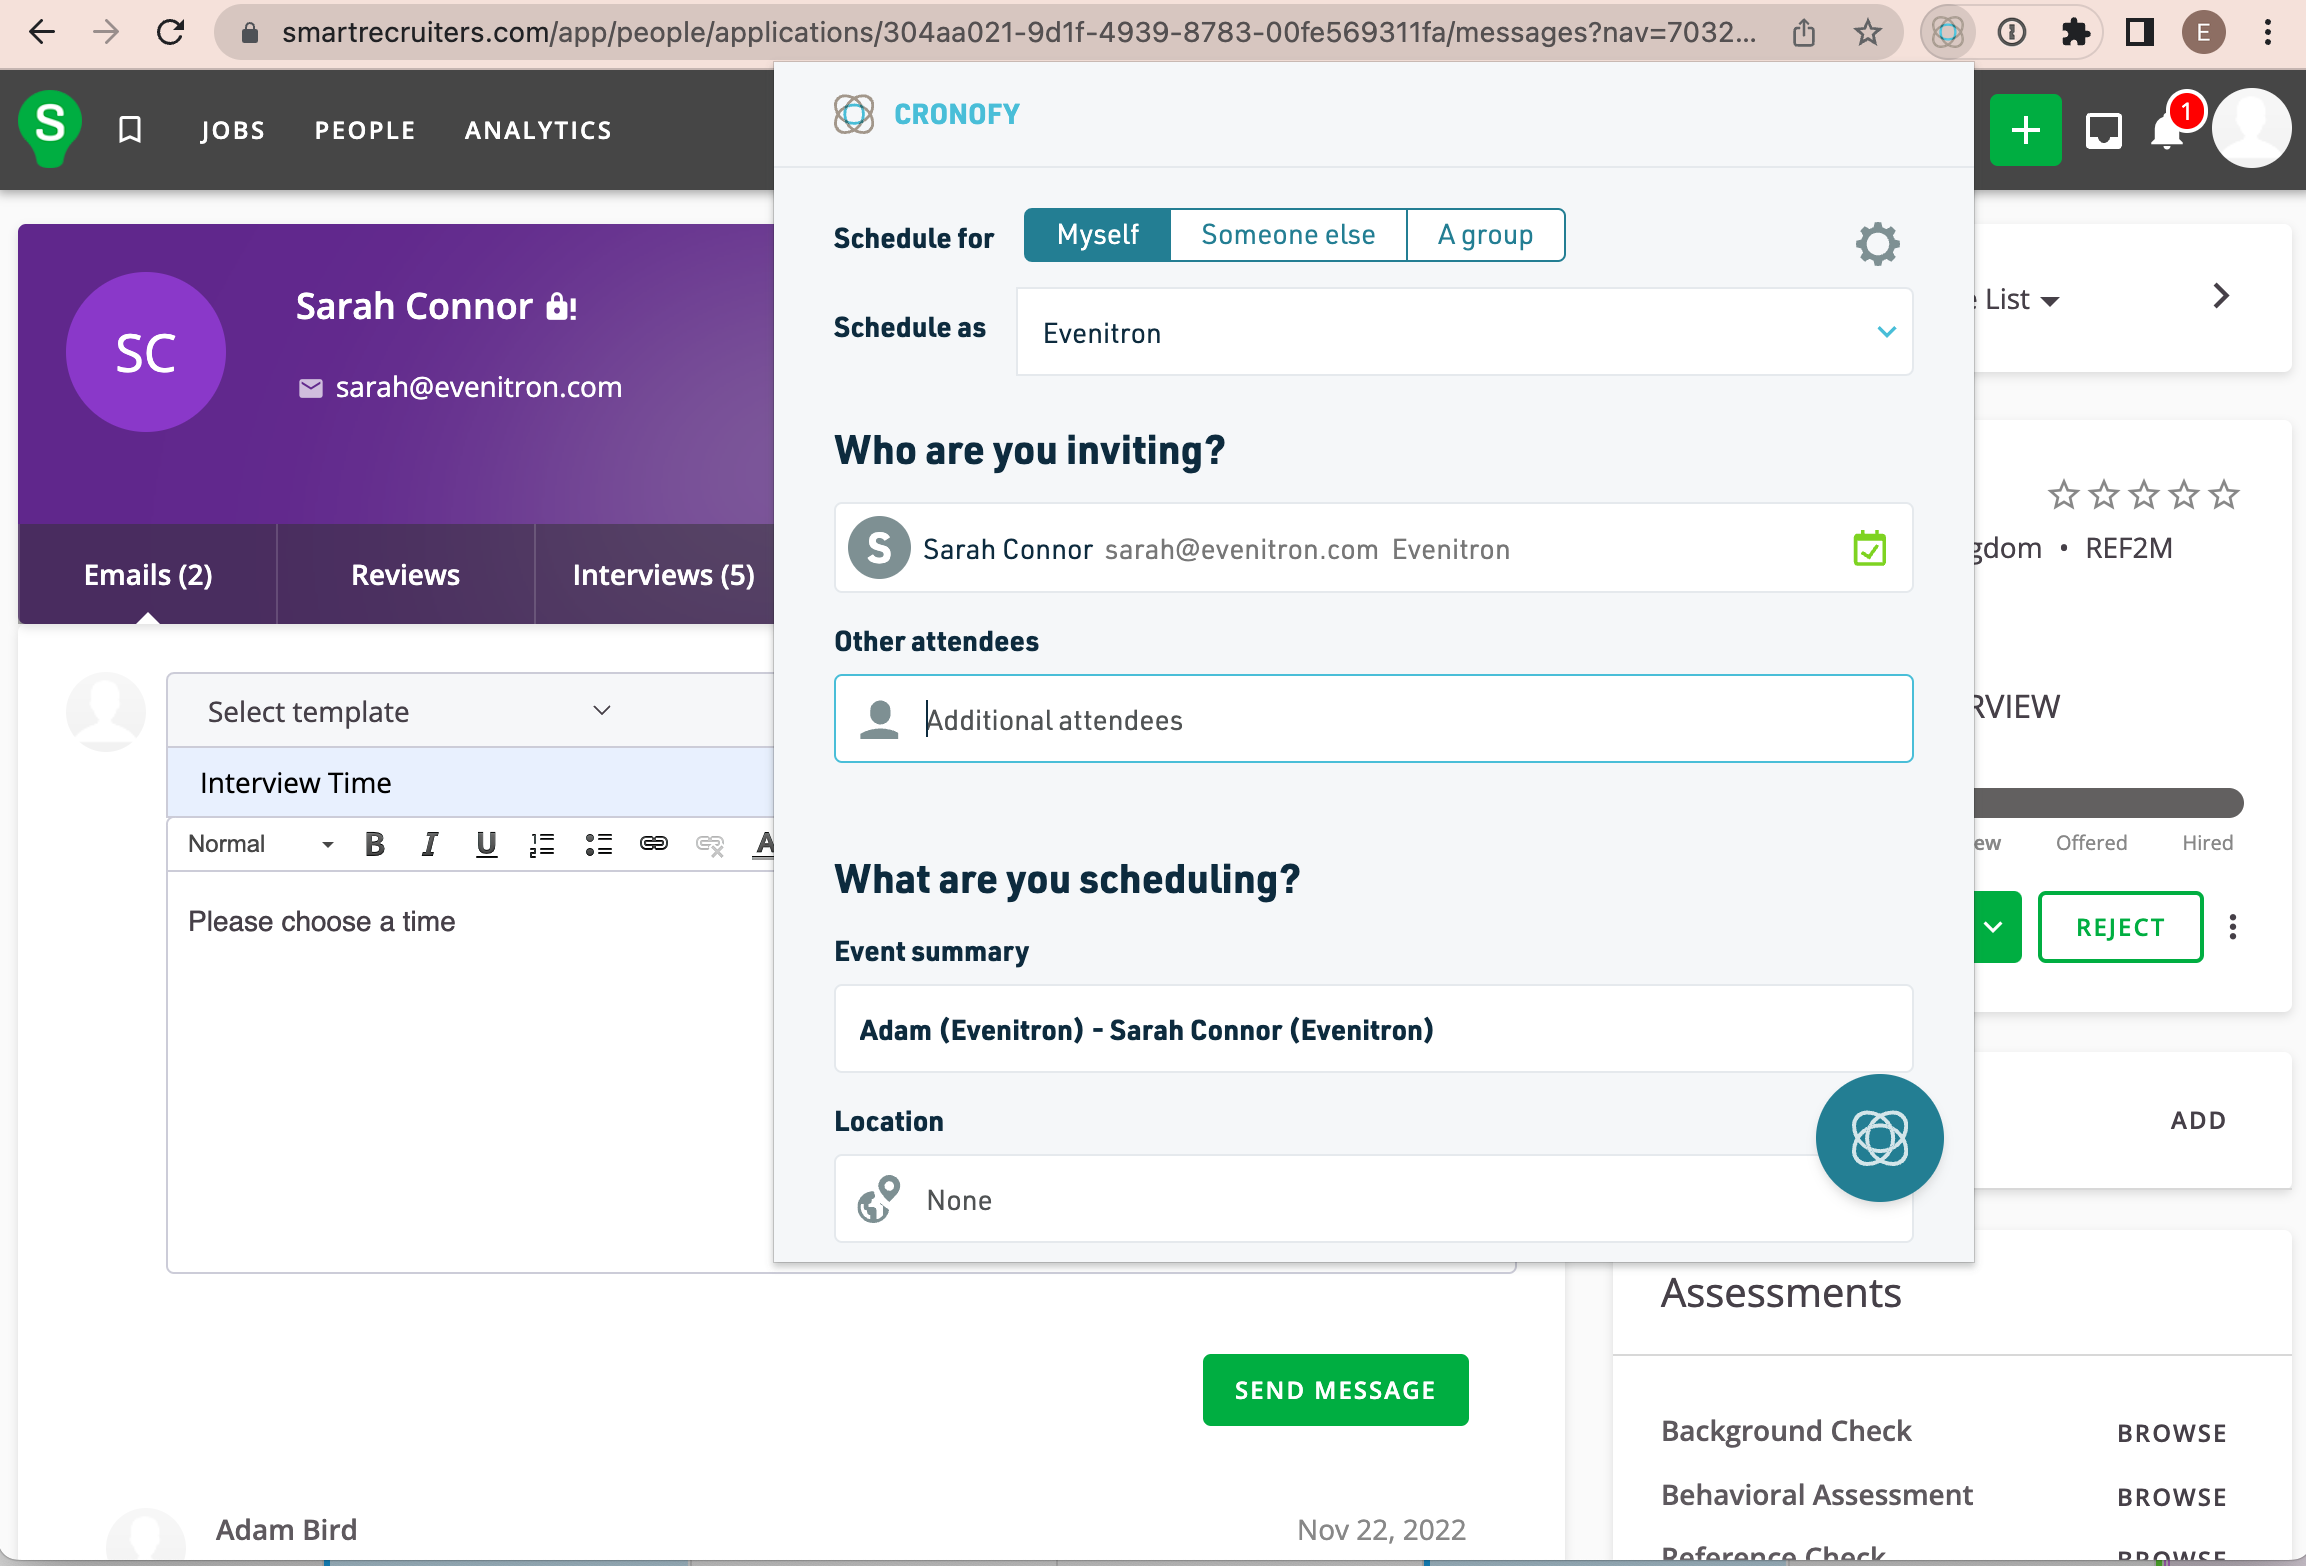
Task: Click the floating Cronofy launcher button
Action: coord(1879,1138)
